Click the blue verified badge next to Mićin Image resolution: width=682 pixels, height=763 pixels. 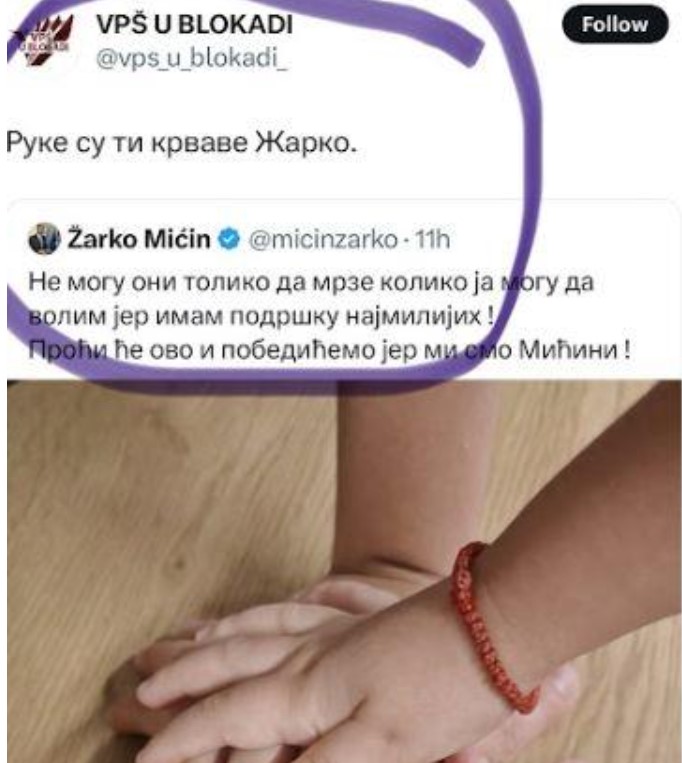(229, 239)
